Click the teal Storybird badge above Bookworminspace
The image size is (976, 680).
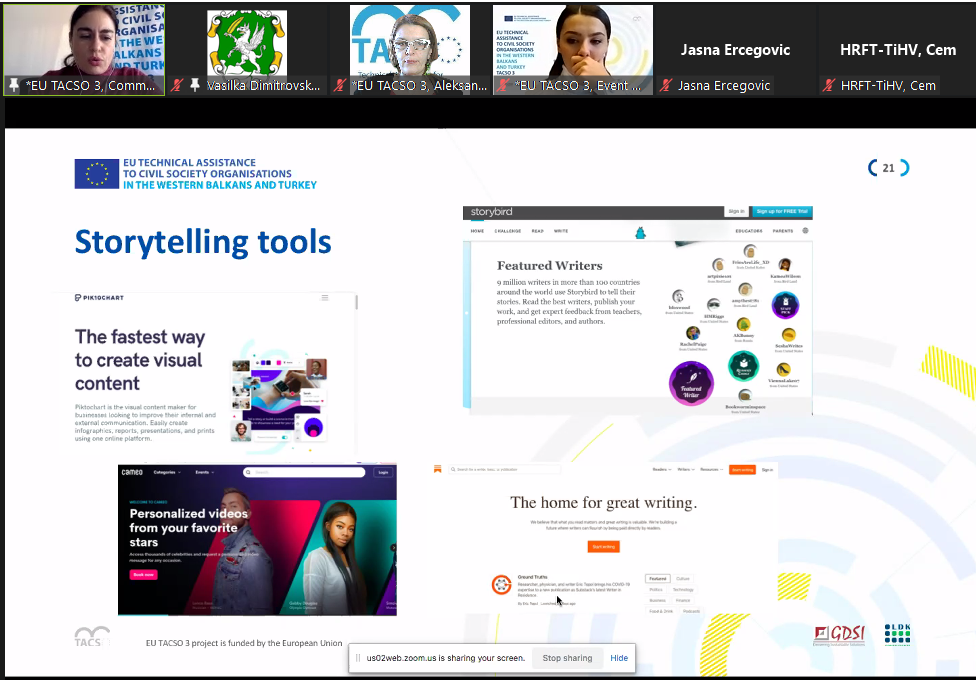point(743,366)
